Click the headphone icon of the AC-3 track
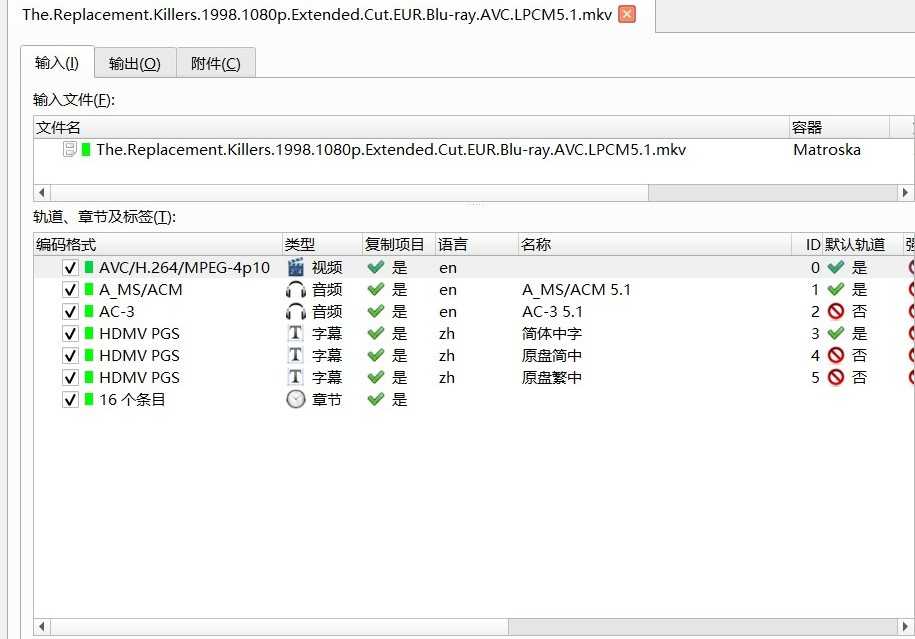The image size is (915, 639). (x=296, y=312)
